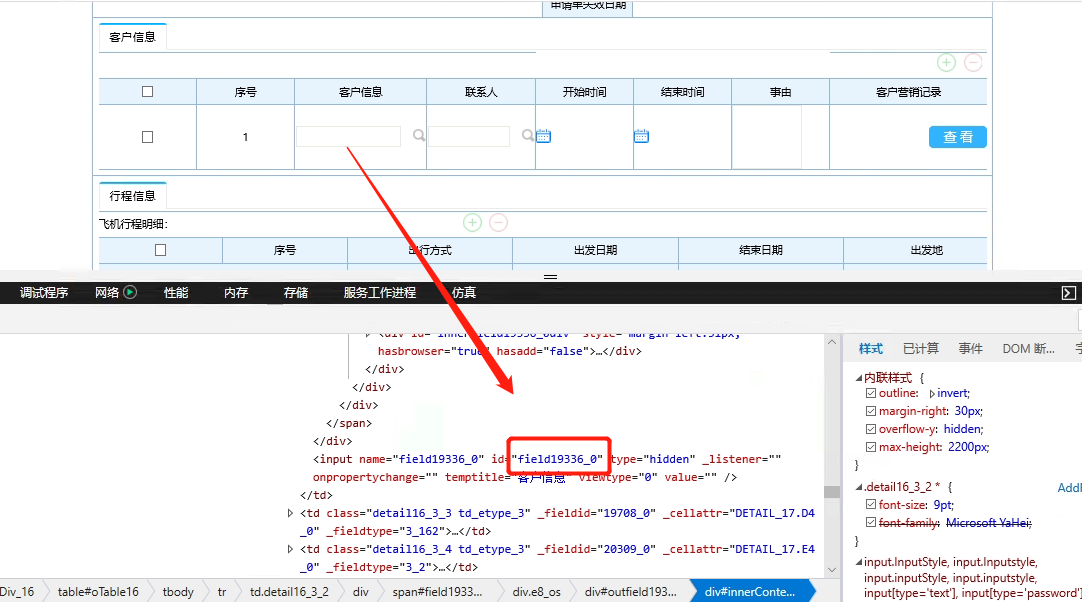Viewport: 1082px width, 602px height.
Task: Click the 出发日期 column header
Action: pyautogui.click(x=596, y=250)
